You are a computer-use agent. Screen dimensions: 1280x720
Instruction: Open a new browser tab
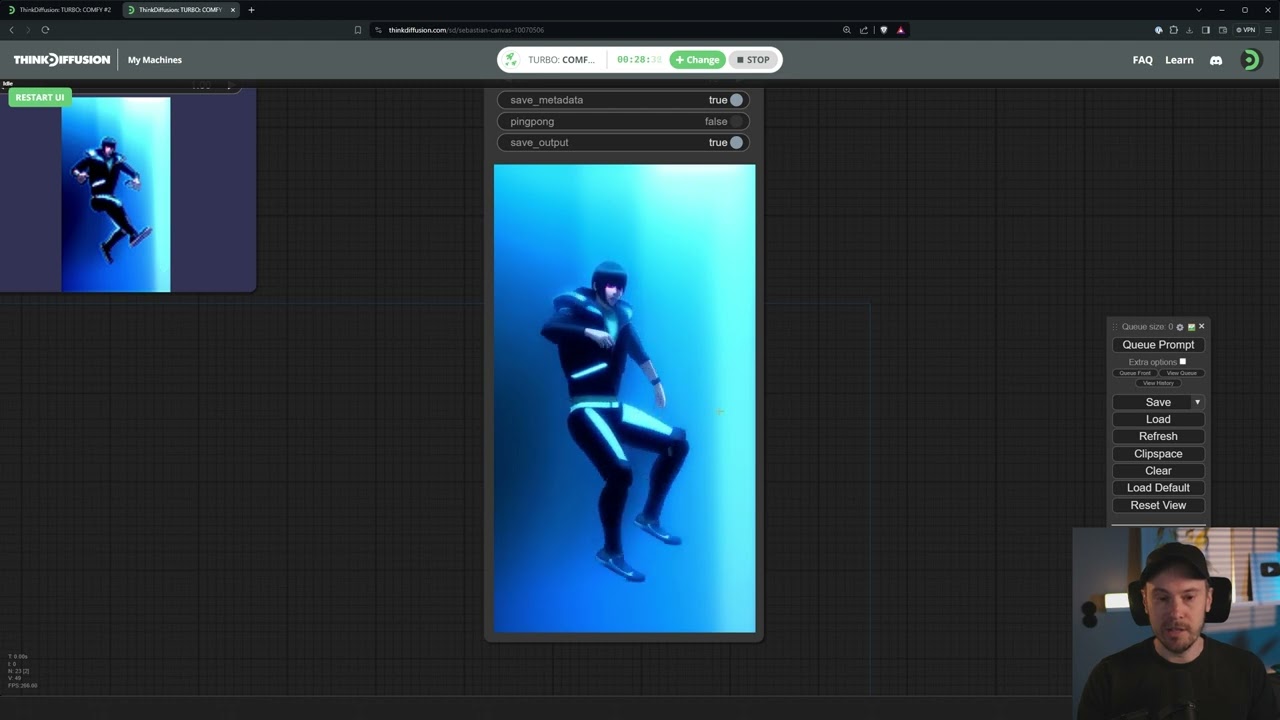[251, 10]
